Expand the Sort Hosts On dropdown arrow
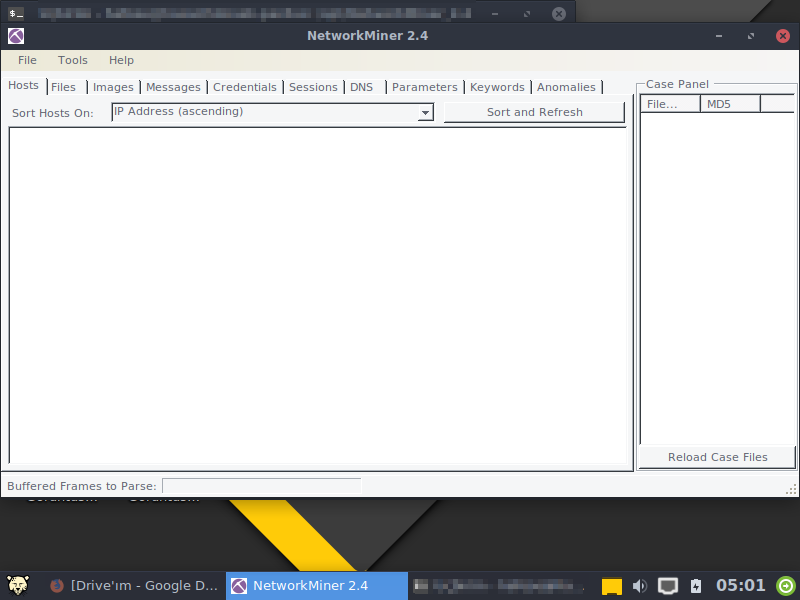 [x=425, y=112]
